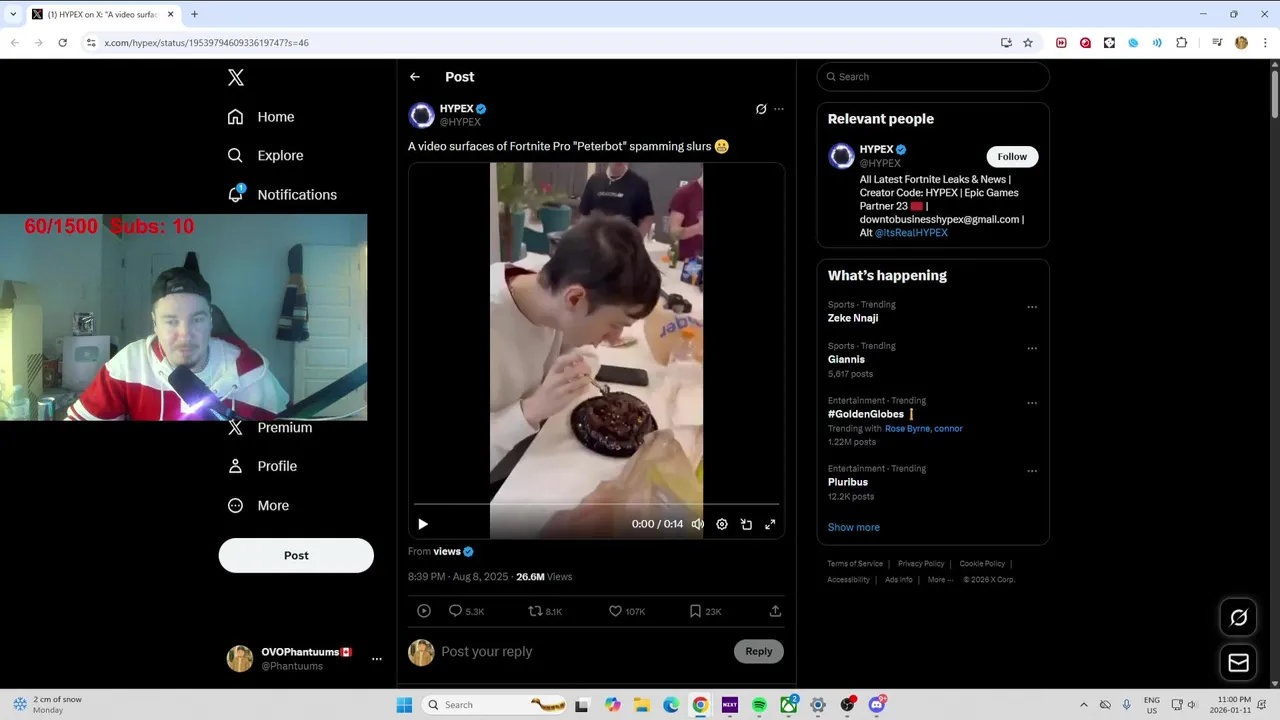Open Chrome media controls icon
The height and width of the screenshot is (720, 1280).
coord(1217,43)
